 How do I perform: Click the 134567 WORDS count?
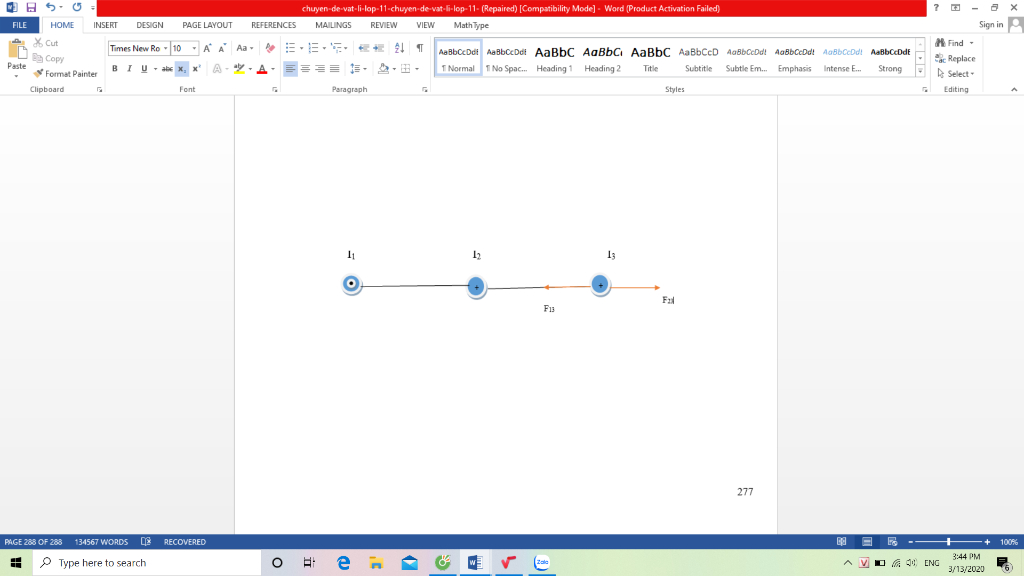[101, 542]
